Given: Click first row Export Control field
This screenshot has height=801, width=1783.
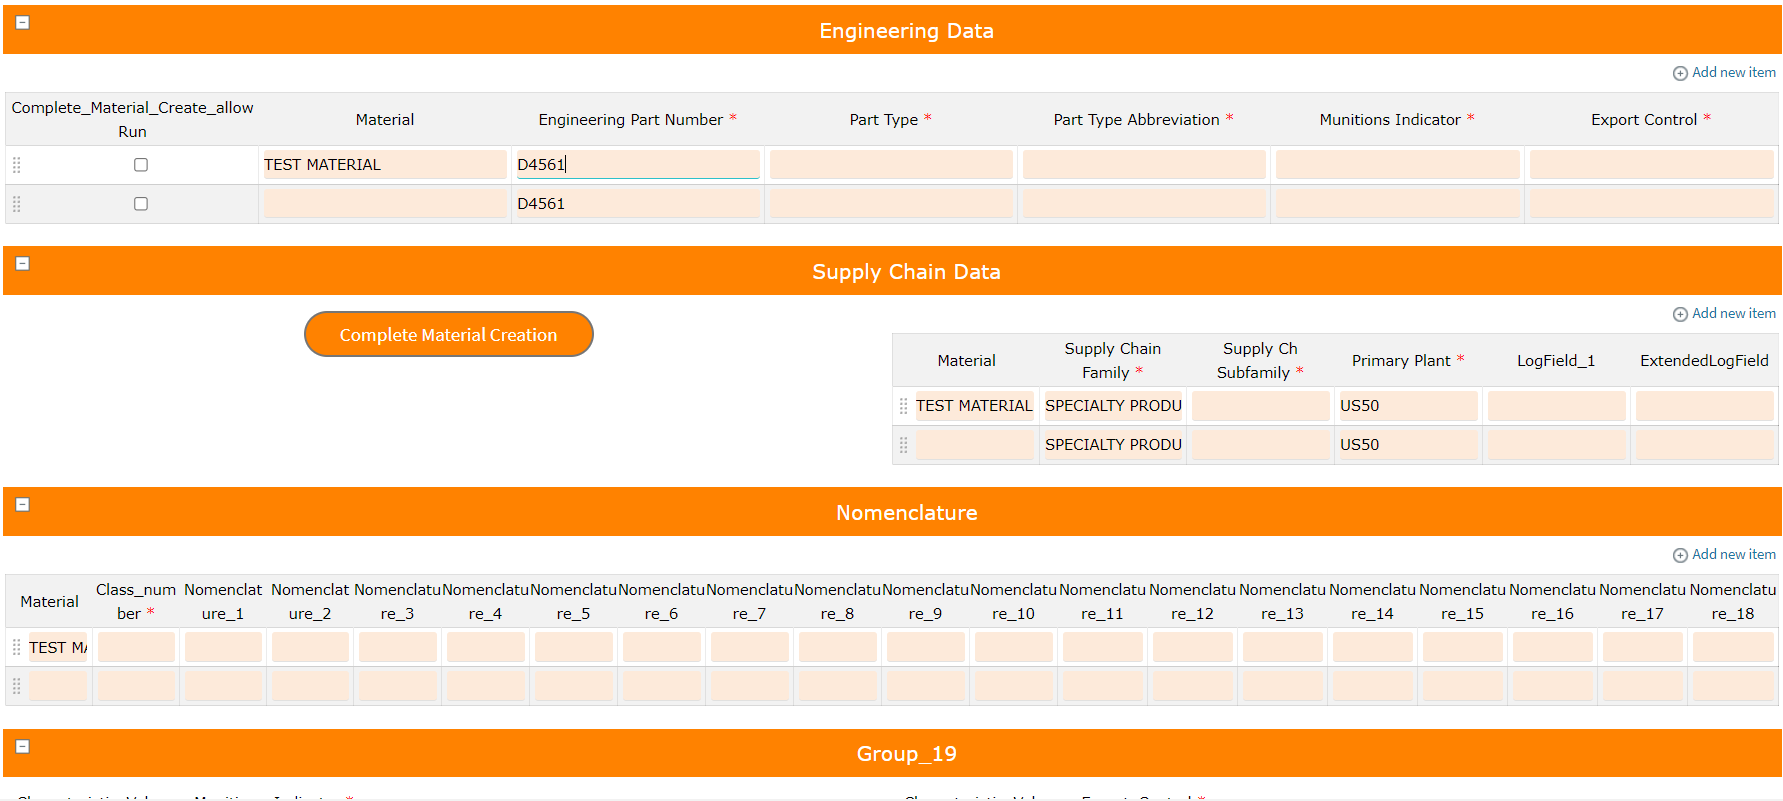Looking at the screenshot, I should [1650, 165].
